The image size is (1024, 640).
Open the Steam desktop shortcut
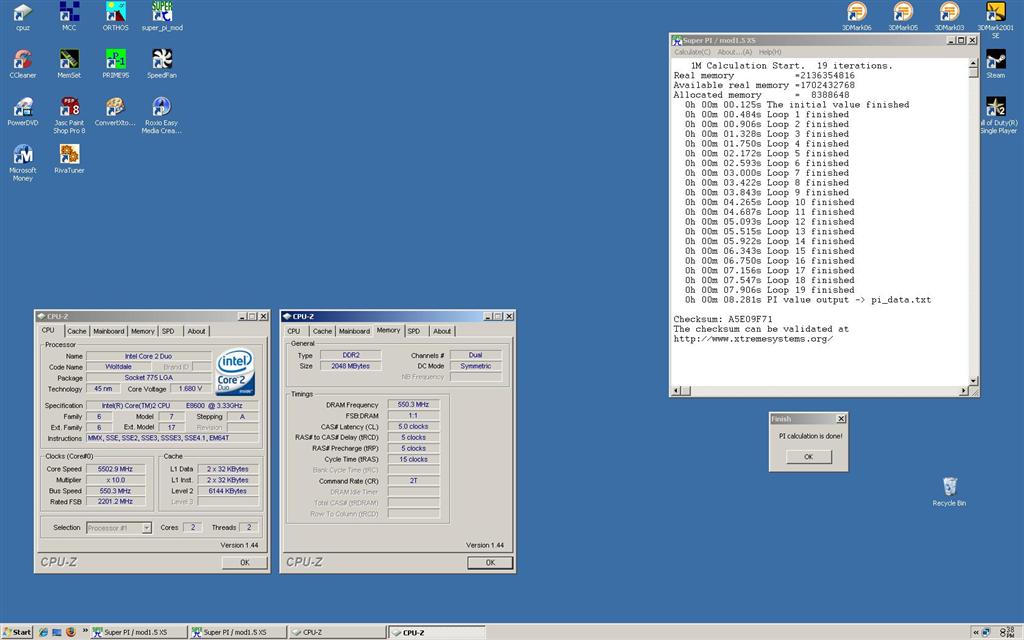[x=996, y=63]
